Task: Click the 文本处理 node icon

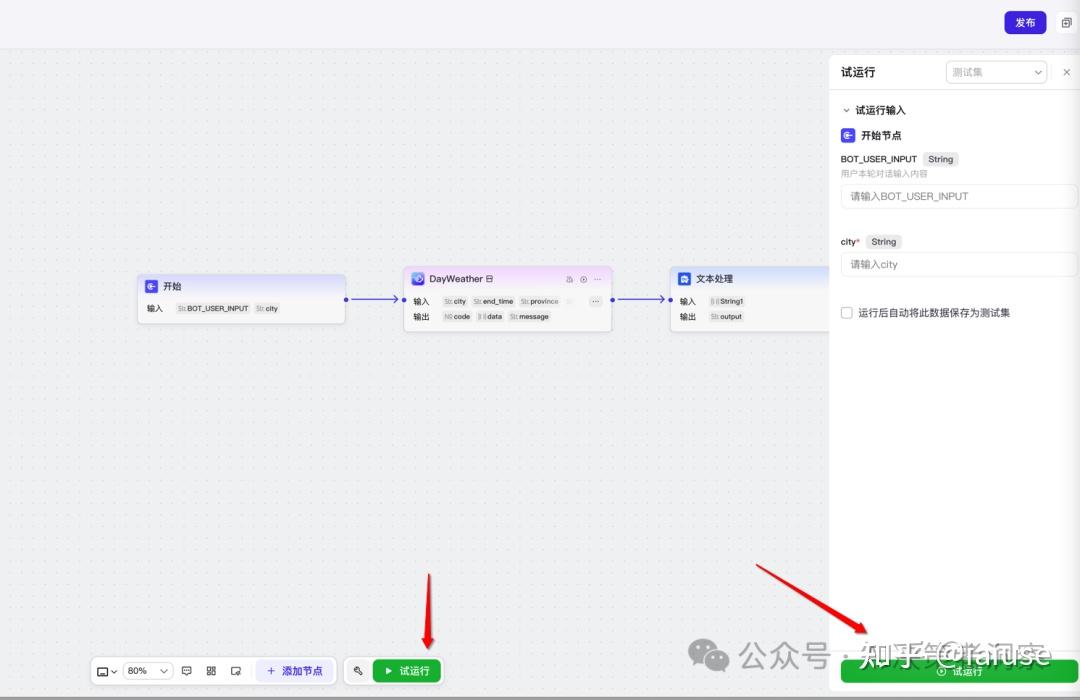Action: click(684, 279)
